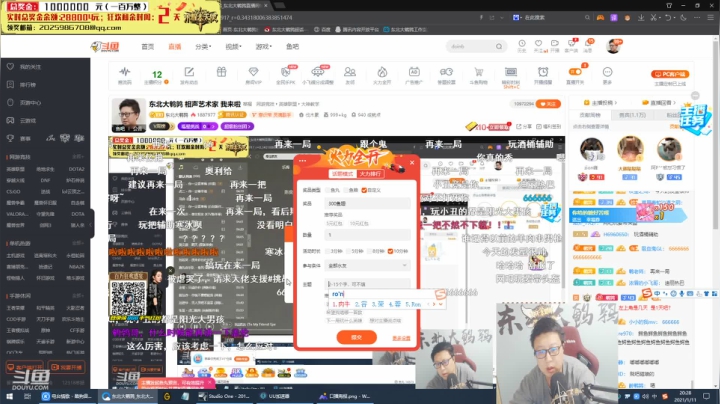Open the 直播 nav item
This screenshot has height=404, width=720.
(174, 46)
